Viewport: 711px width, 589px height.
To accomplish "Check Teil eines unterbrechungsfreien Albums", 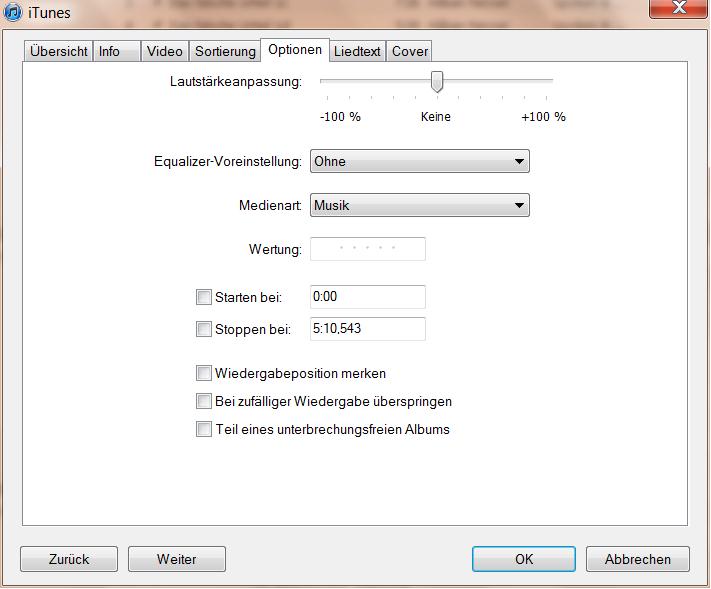I will click(204, 429).
